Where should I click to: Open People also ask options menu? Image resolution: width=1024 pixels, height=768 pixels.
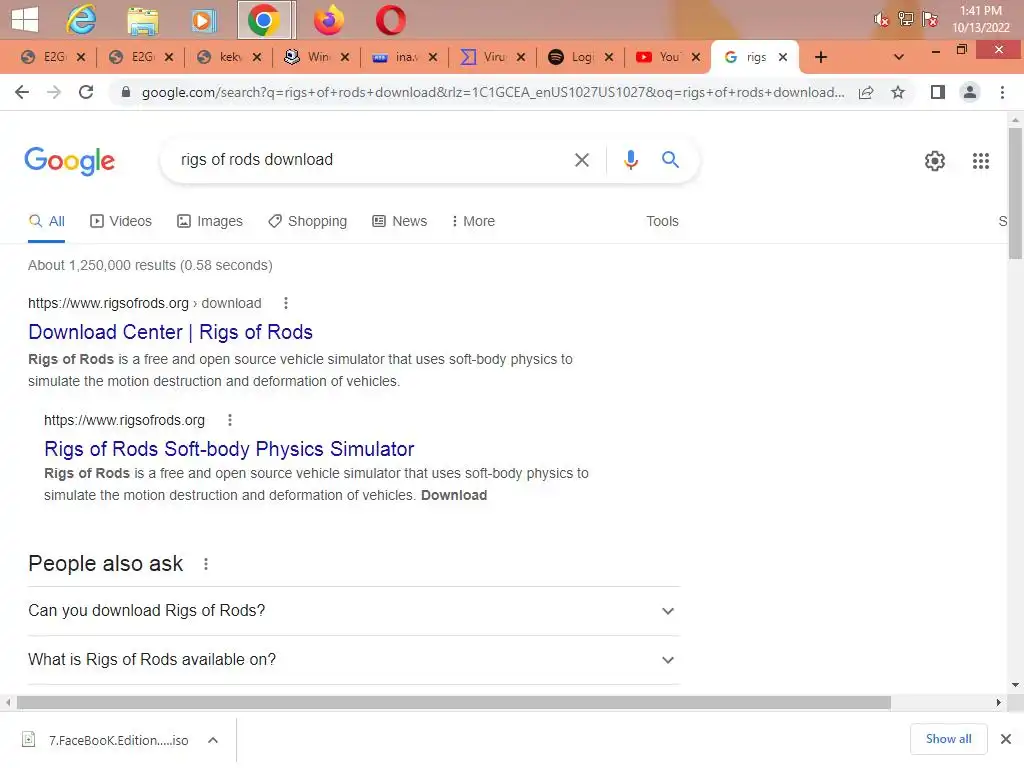tap(206, 564)
